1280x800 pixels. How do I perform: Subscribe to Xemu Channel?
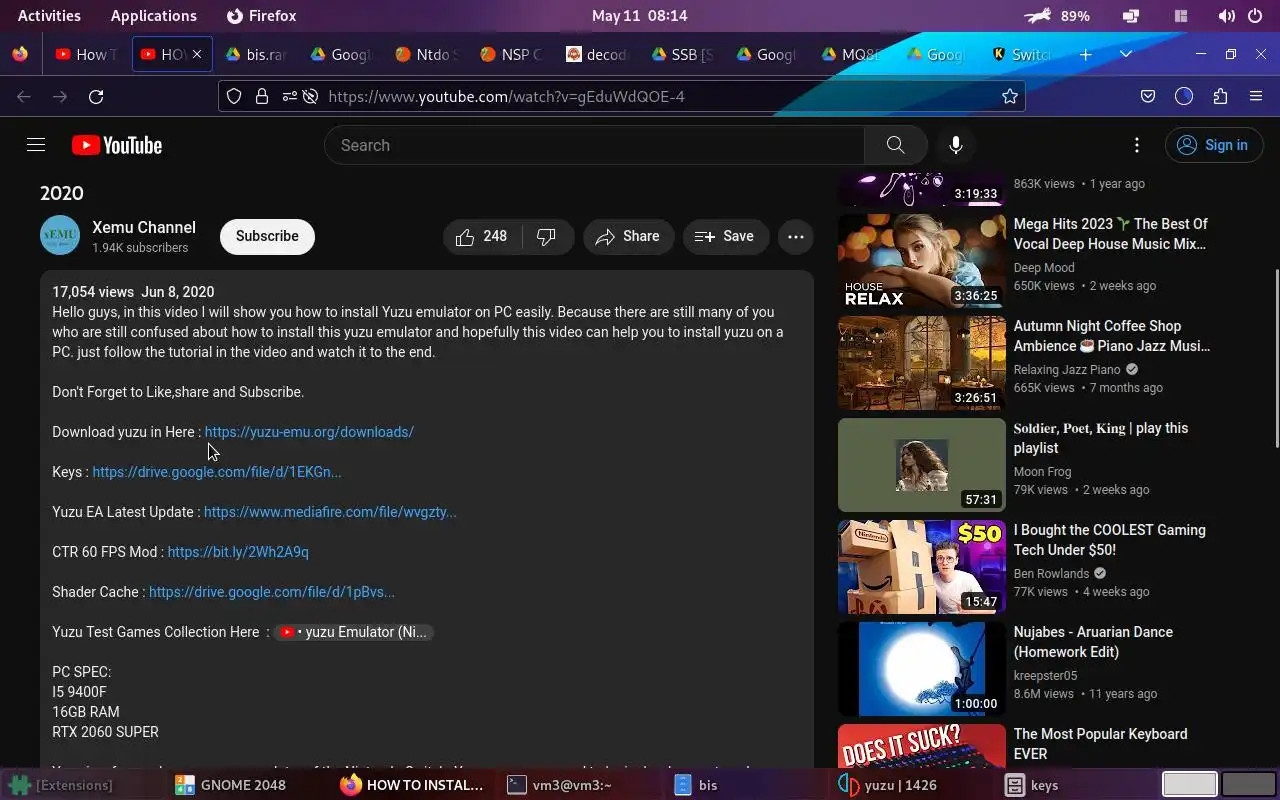coord(267,236)
